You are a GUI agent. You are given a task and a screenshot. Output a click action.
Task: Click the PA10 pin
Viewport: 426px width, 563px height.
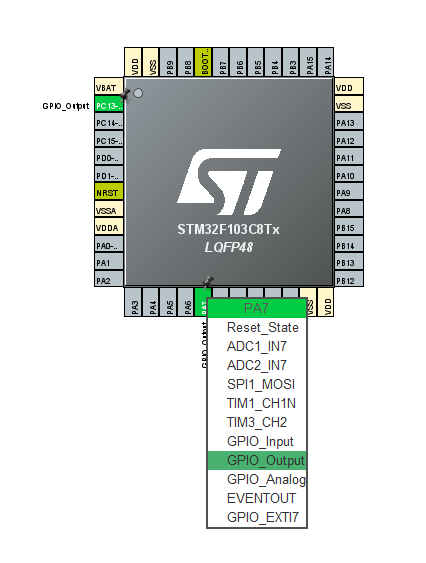(349, 175)
